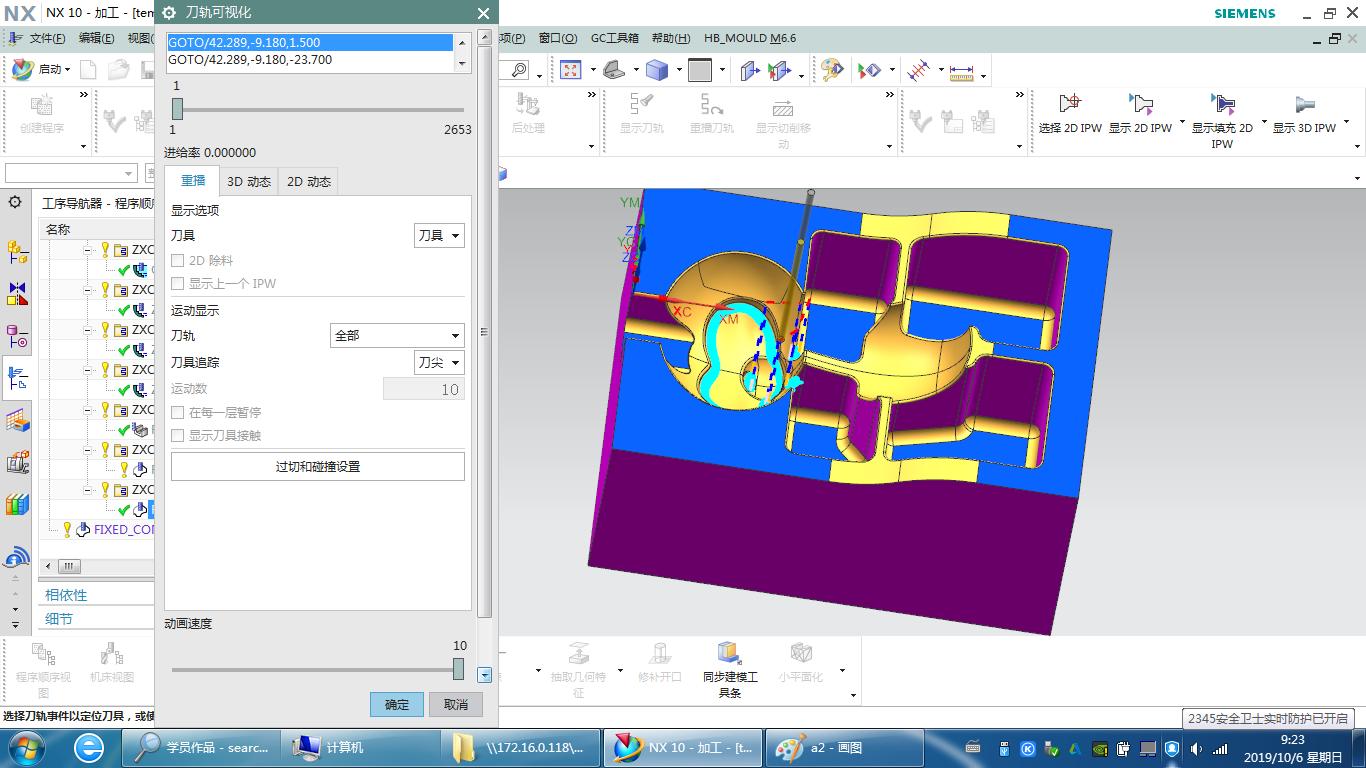The height and width of the screenshot is (768, 1366).
Task: Toggle 在每一层暂停 checkbox
Action: pos(178,412)
